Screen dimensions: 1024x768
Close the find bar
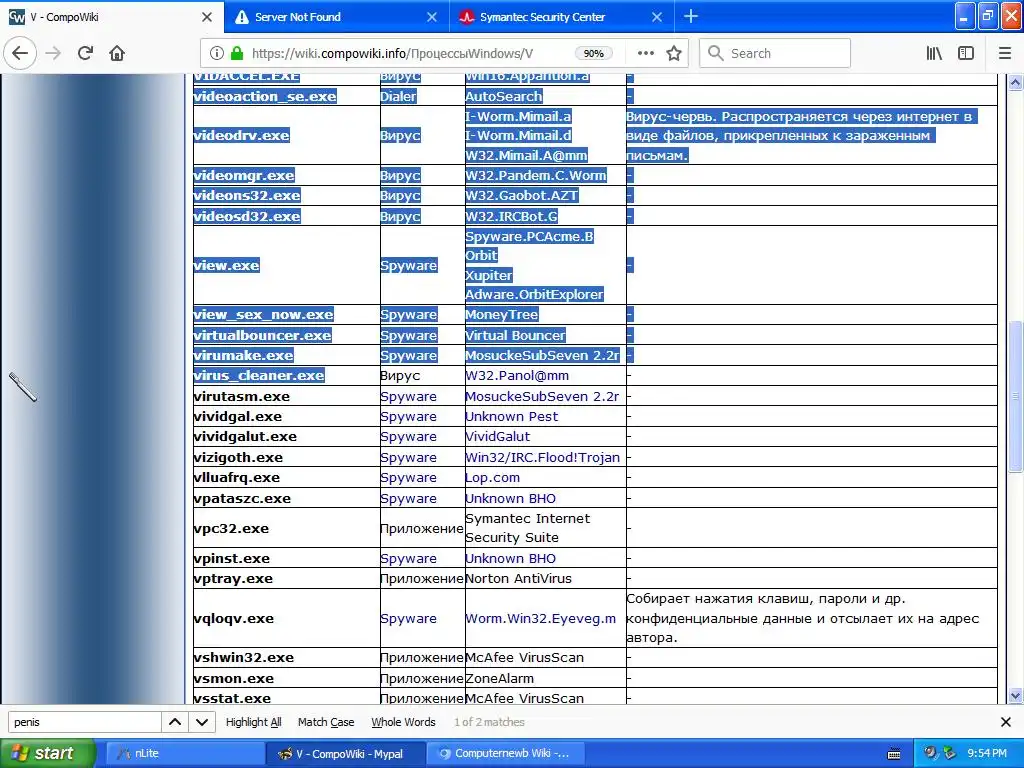(x=1006, y=722)
